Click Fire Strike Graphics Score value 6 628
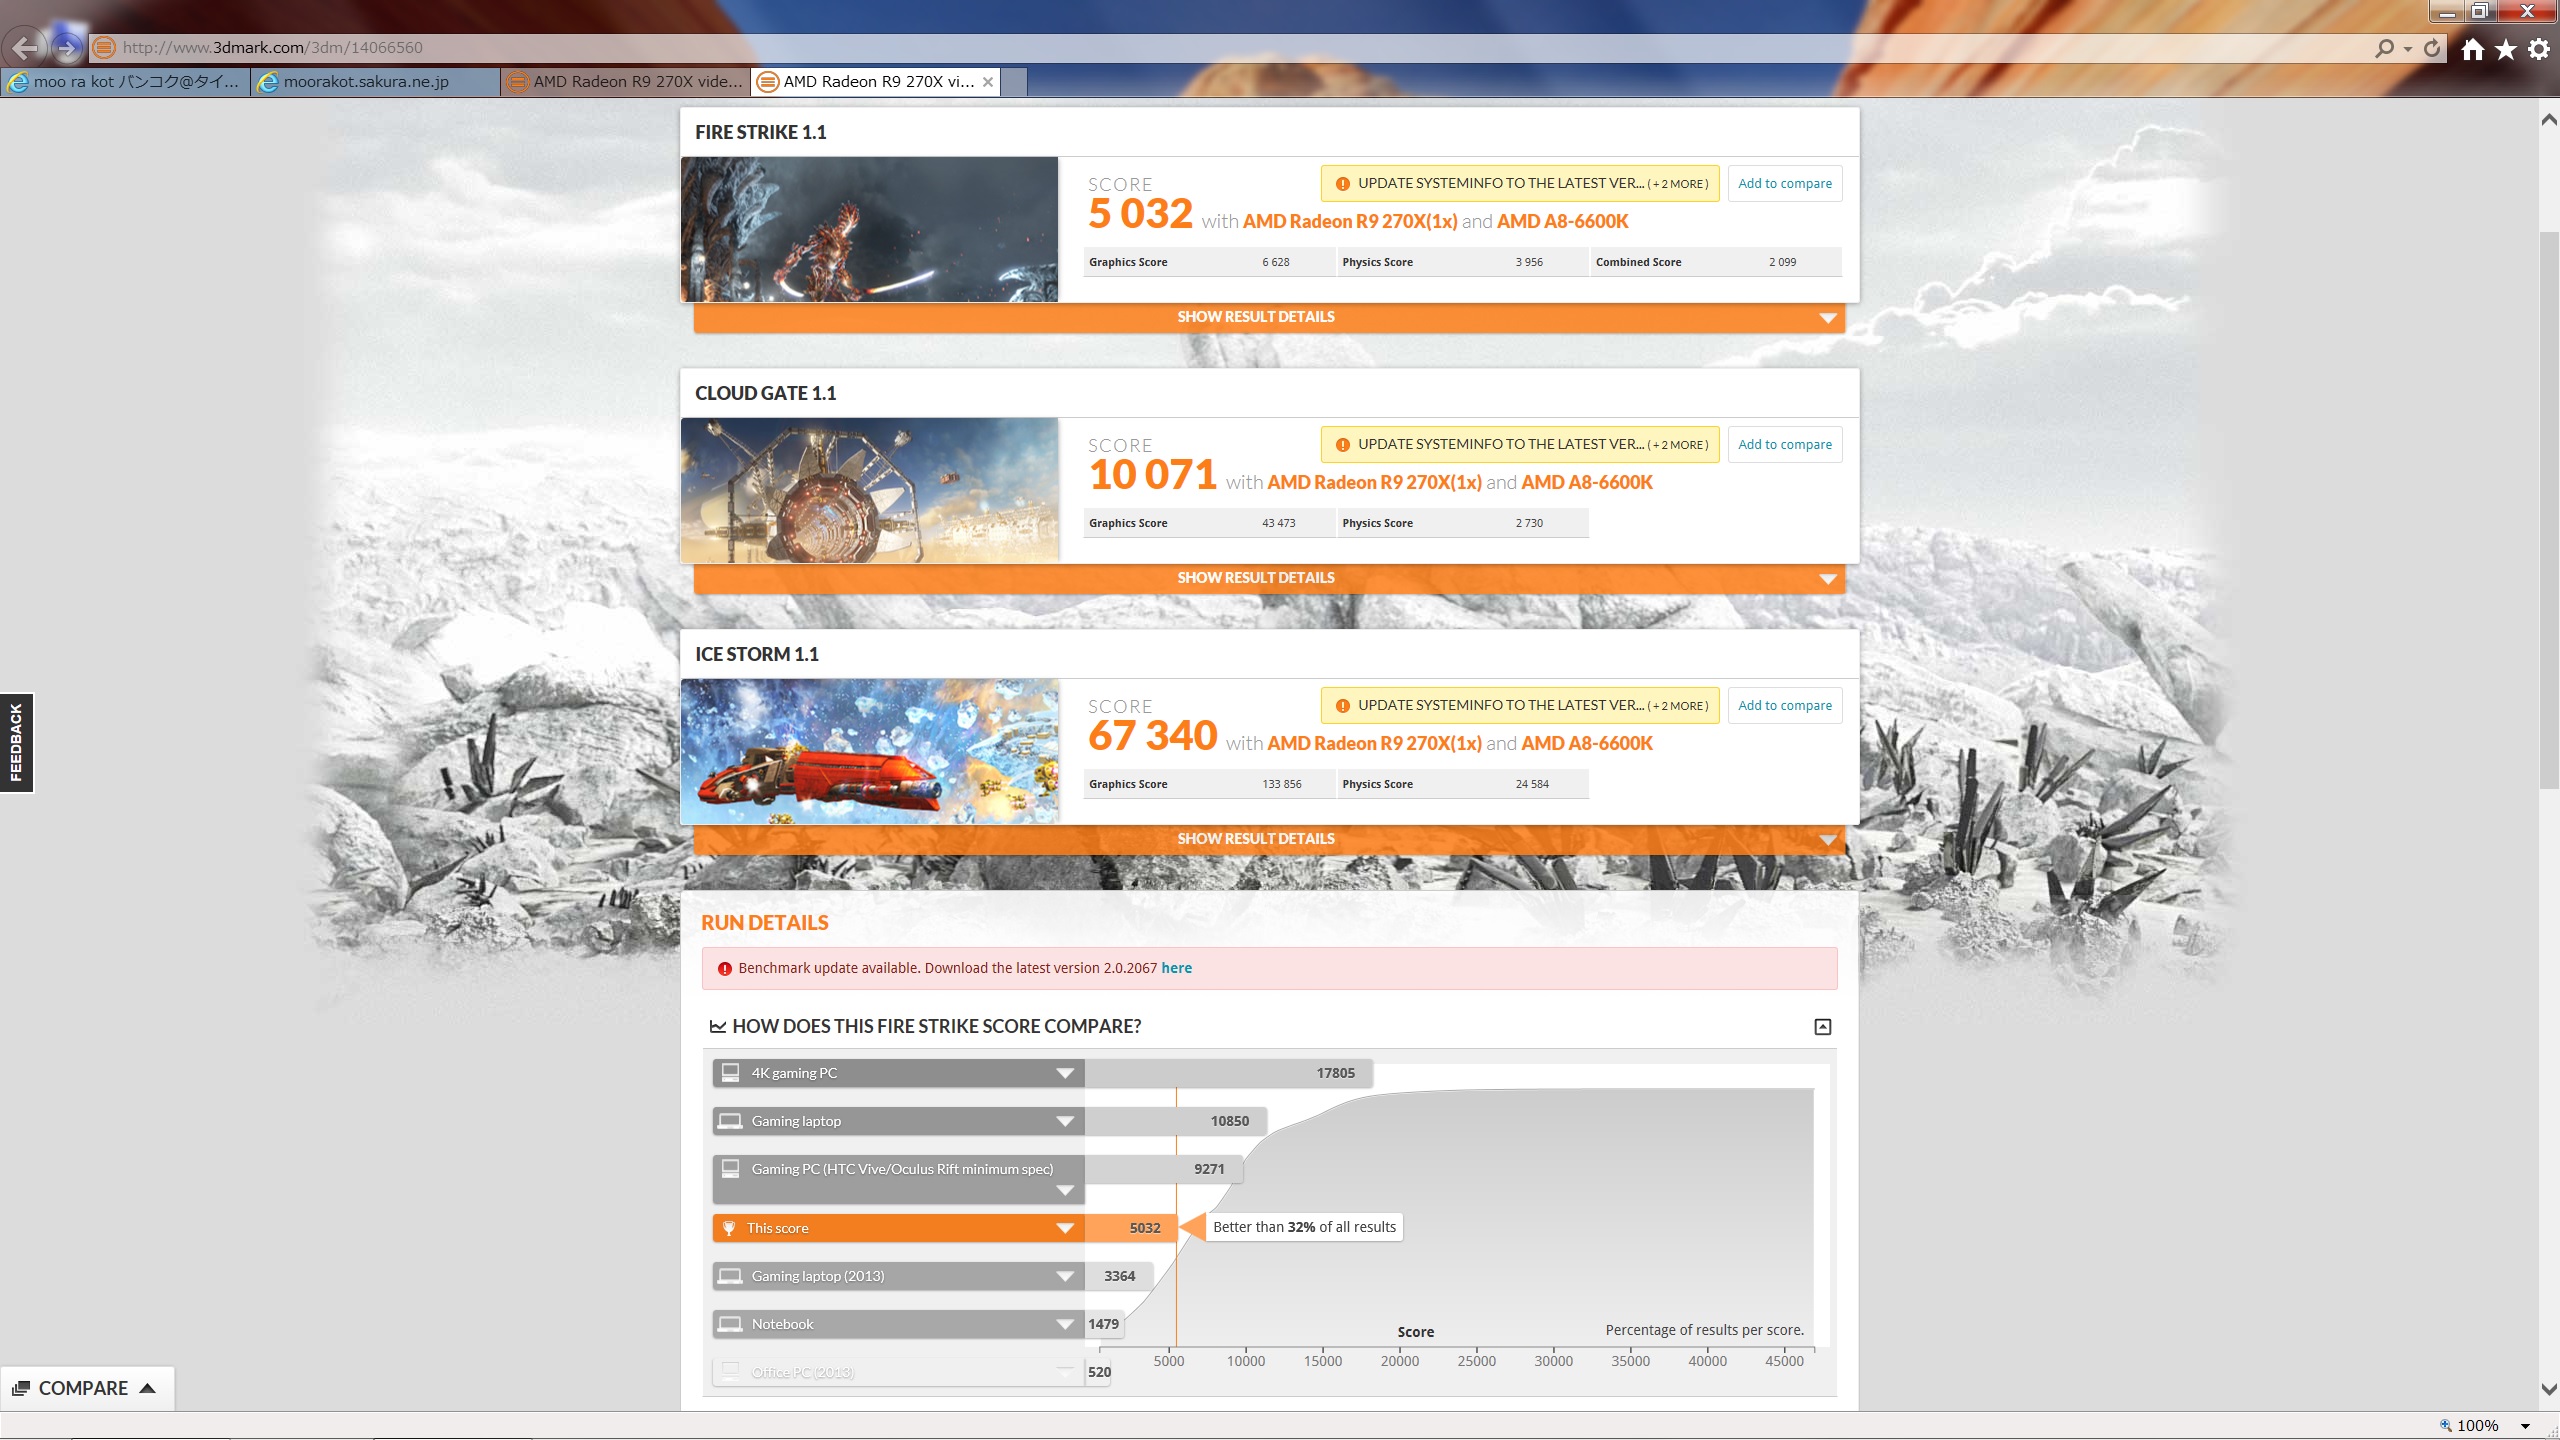2560x1440 pixels. [1275, 262]
